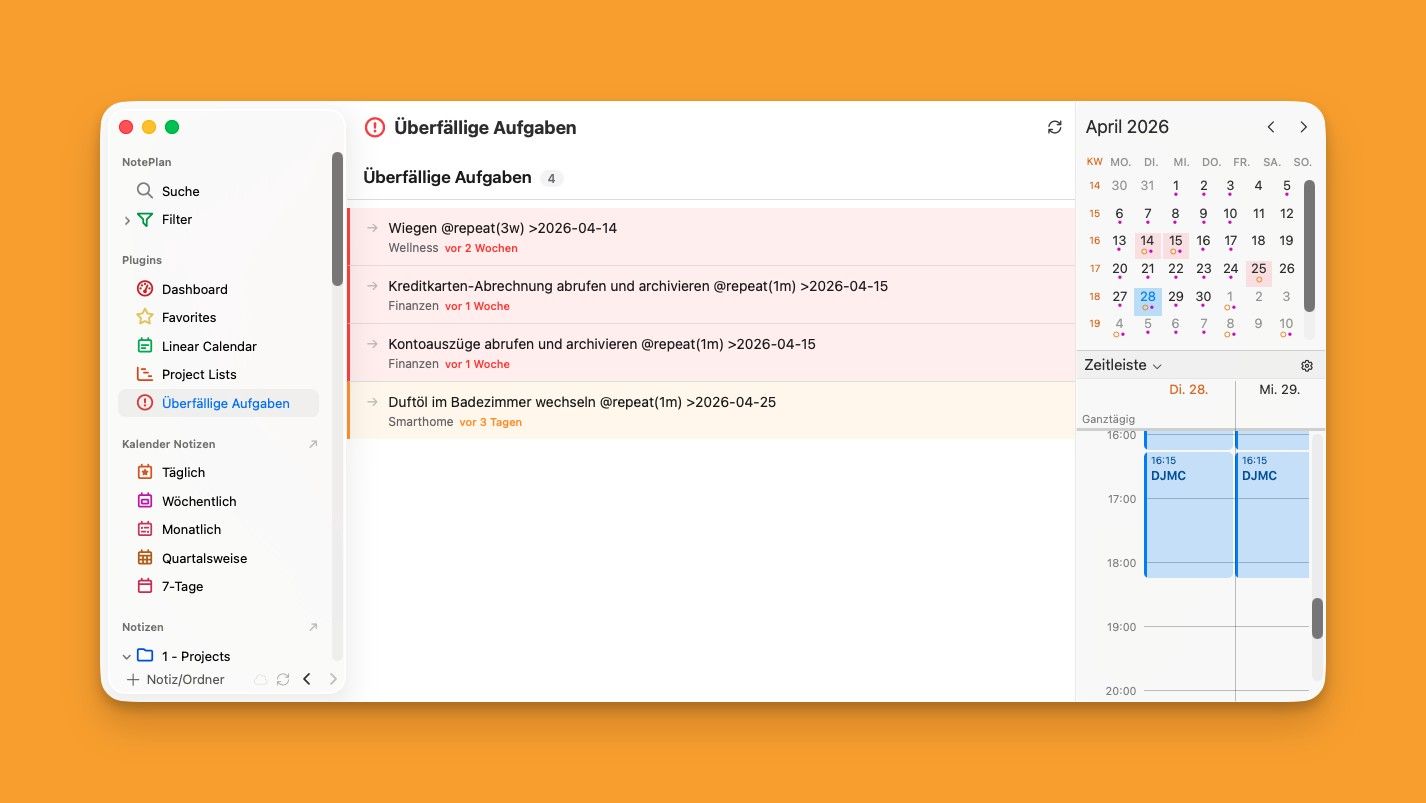Screen dimensions: 1426x803
Task: Click the Suche search item
Action: click(180, 191)
